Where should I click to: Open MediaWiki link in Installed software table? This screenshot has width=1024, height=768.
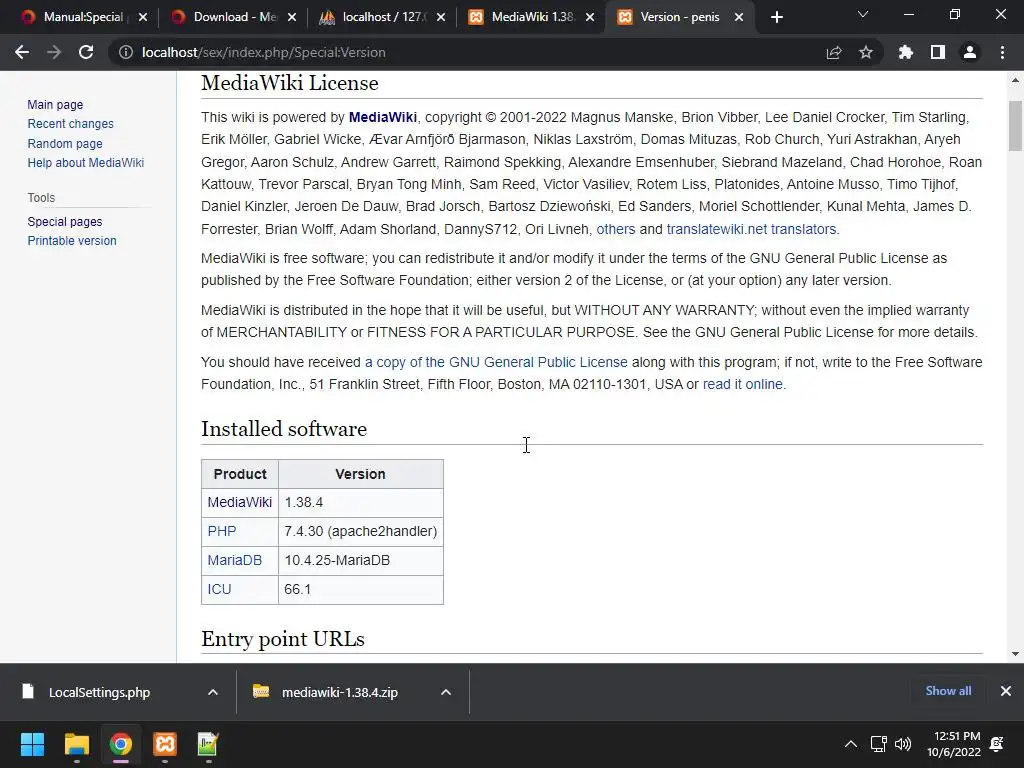point(240,502)
